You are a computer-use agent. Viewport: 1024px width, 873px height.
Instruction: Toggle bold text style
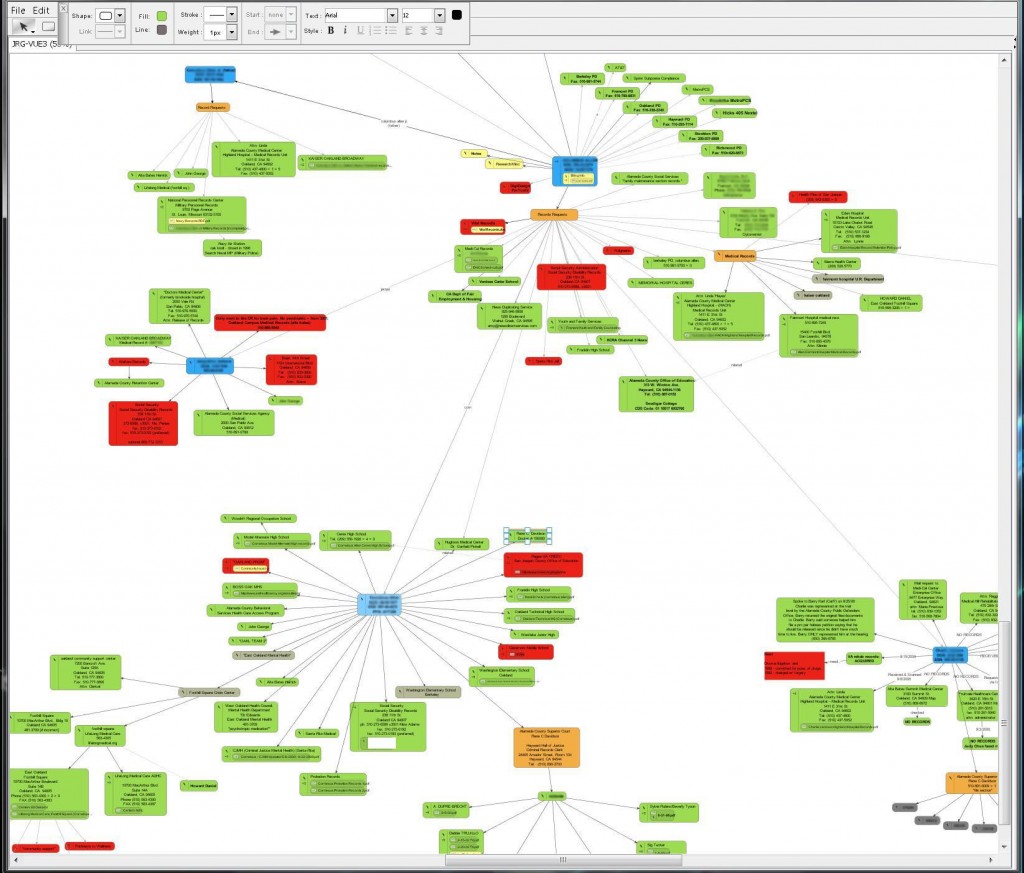click(331, 31)
